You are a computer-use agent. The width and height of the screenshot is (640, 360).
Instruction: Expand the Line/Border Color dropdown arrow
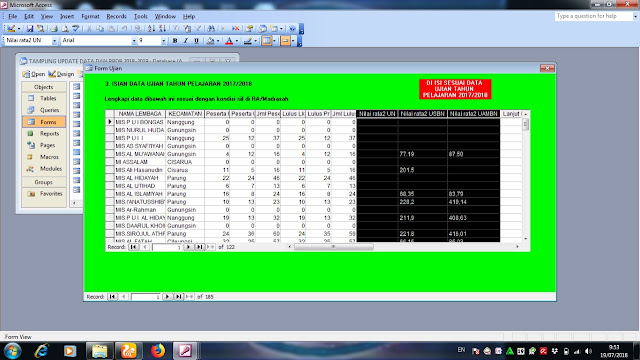(256, 40)
